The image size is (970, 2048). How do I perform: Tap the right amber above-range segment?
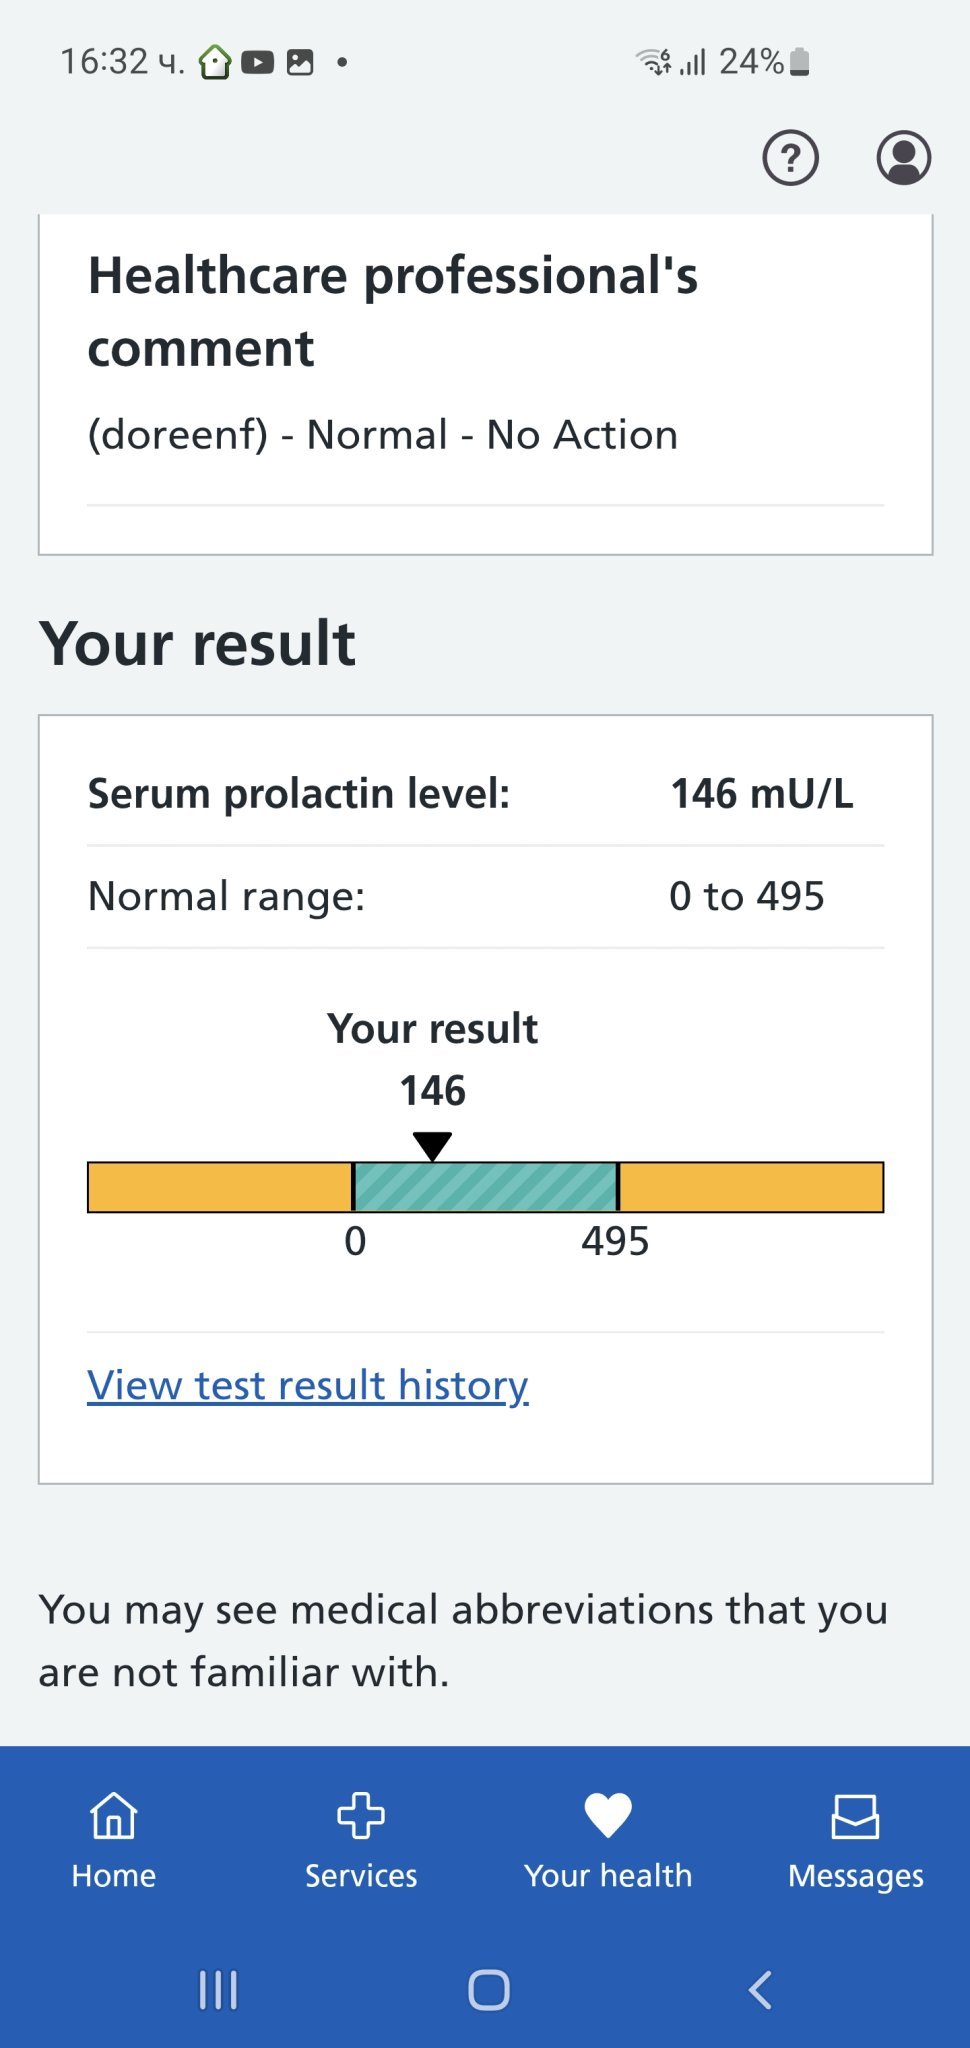[751, 1187]
